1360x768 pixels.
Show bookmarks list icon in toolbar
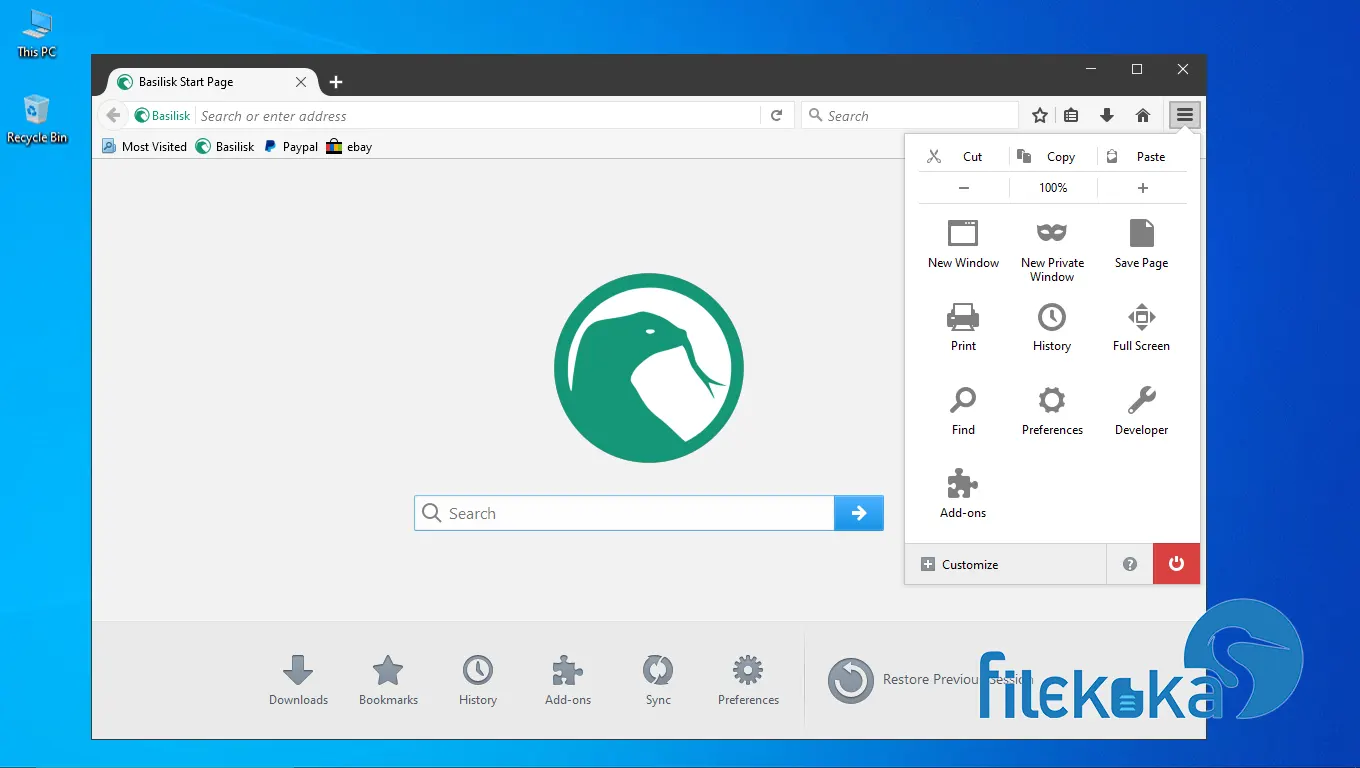tap(1071, 115)
